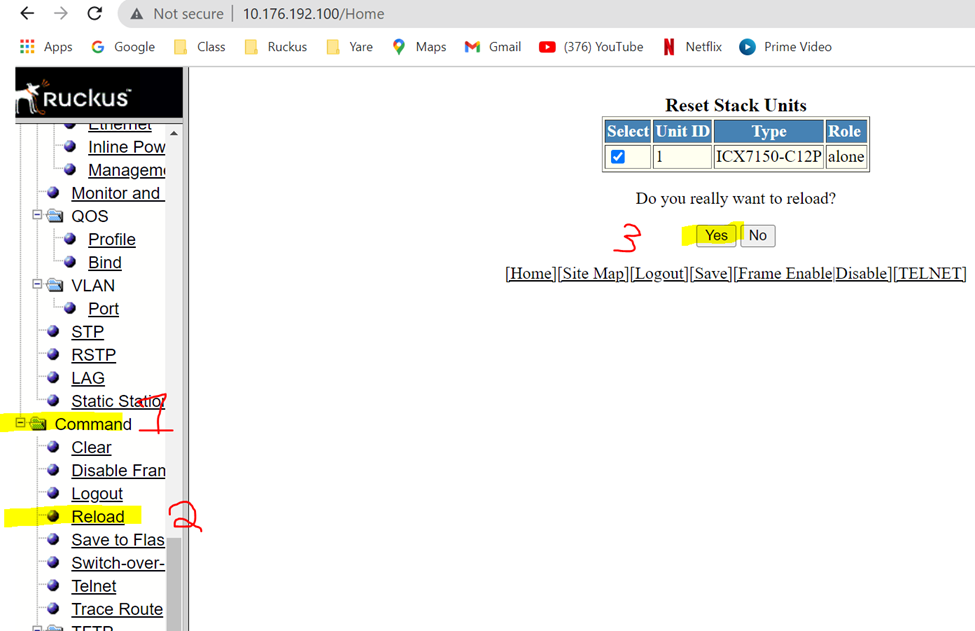Click the navigation tree scrollbar thumb
Viewport: 975px width, 631px height.
tap(174, 584)
